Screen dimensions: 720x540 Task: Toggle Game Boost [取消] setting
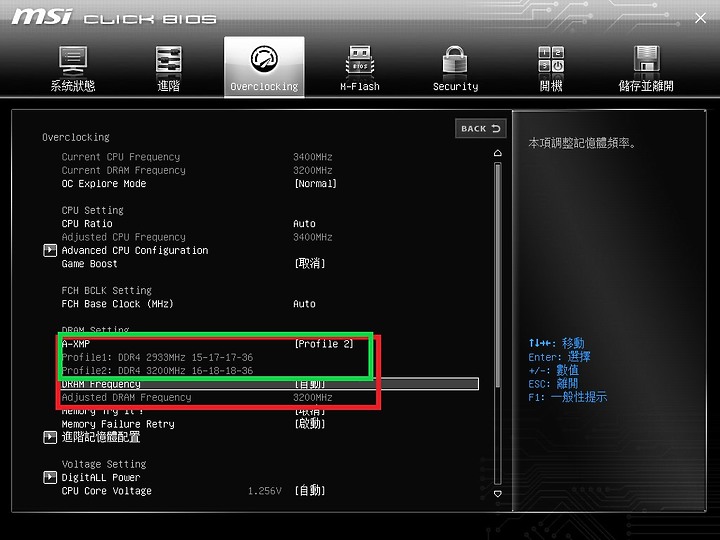click(x=310, y=264)
